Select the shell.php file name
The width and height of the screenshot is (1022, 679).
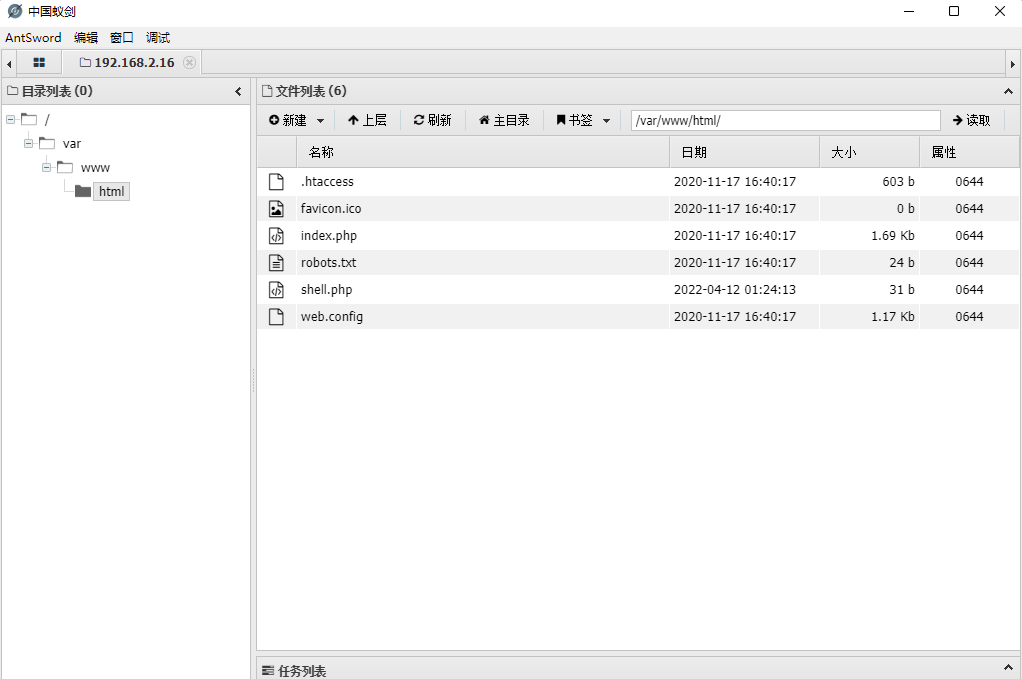pyautogui.click(x=326, y=290)
